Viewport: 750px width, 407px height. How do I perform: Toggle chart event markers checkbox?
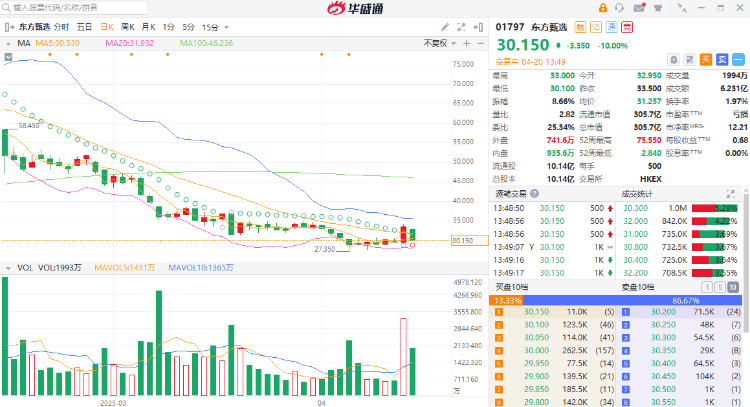[8, 57]
